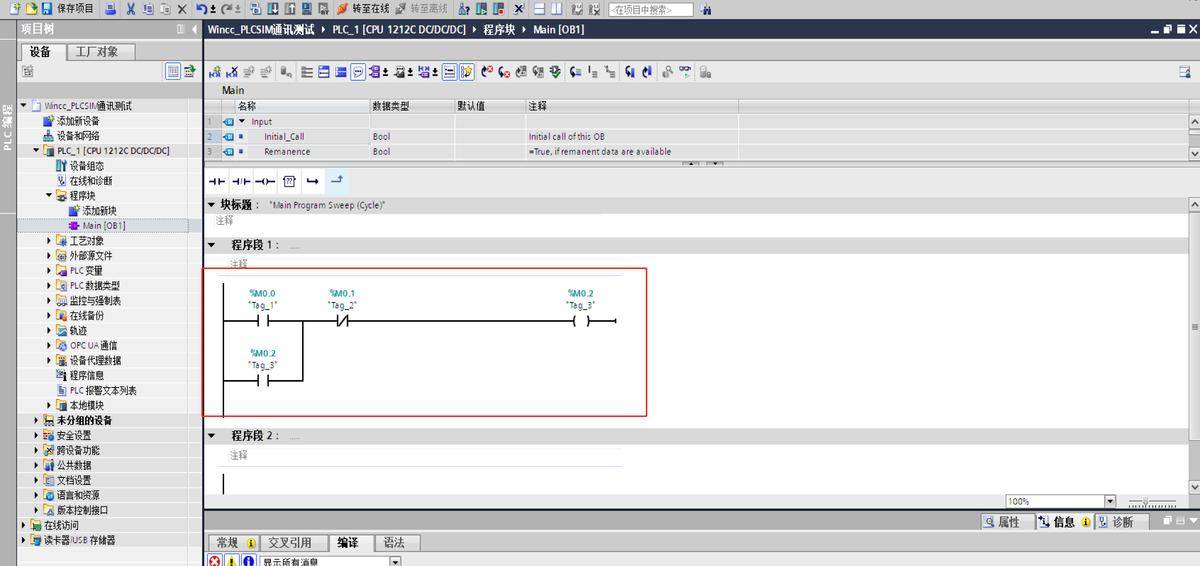Expand the 工艺对象 folder
The image size is (1200, 566).
[49, 241]
